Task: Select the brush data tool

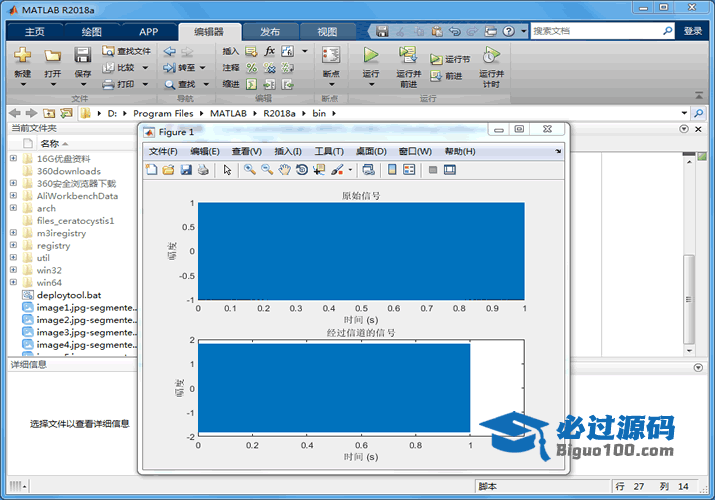Action: [x=337, y=170]
